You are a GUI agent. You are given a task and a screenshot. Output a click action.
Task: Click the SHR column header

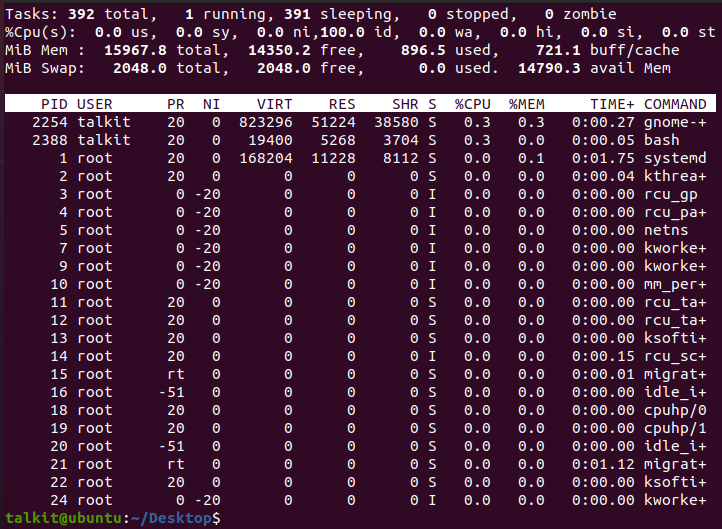405,104
